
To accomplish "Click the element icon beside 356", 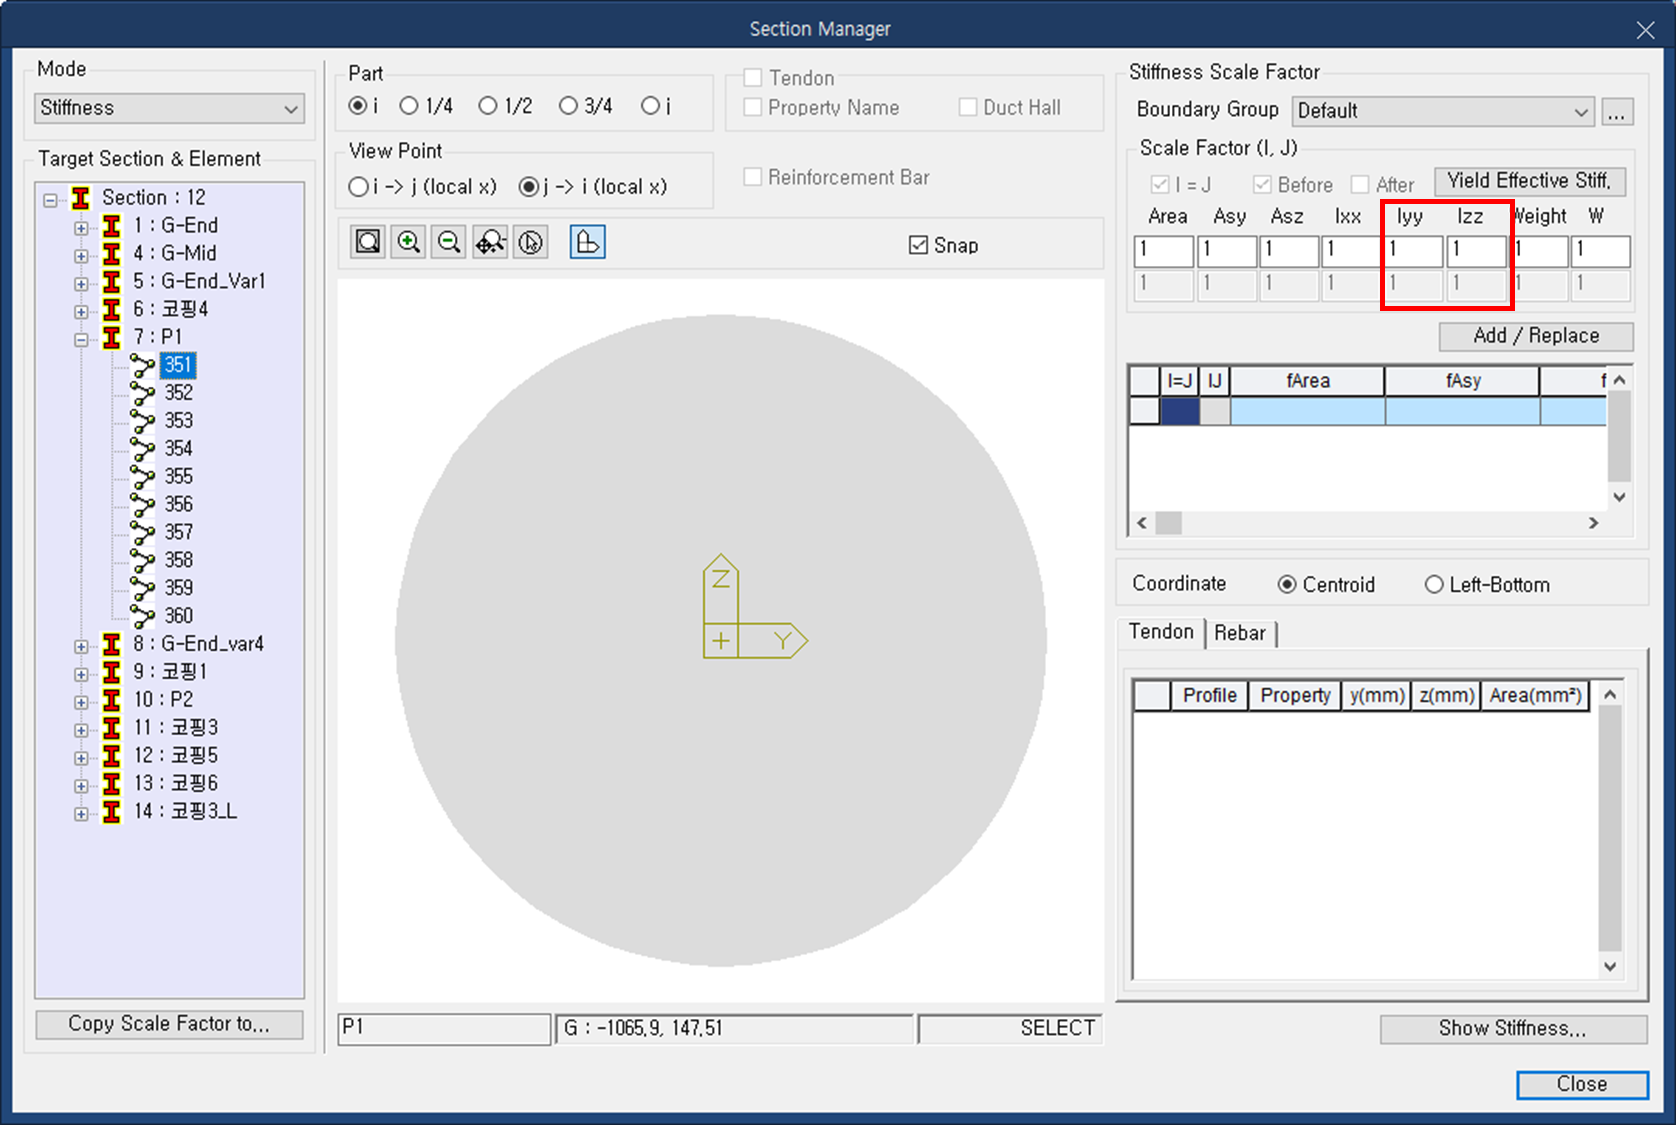I will point(143,505).
